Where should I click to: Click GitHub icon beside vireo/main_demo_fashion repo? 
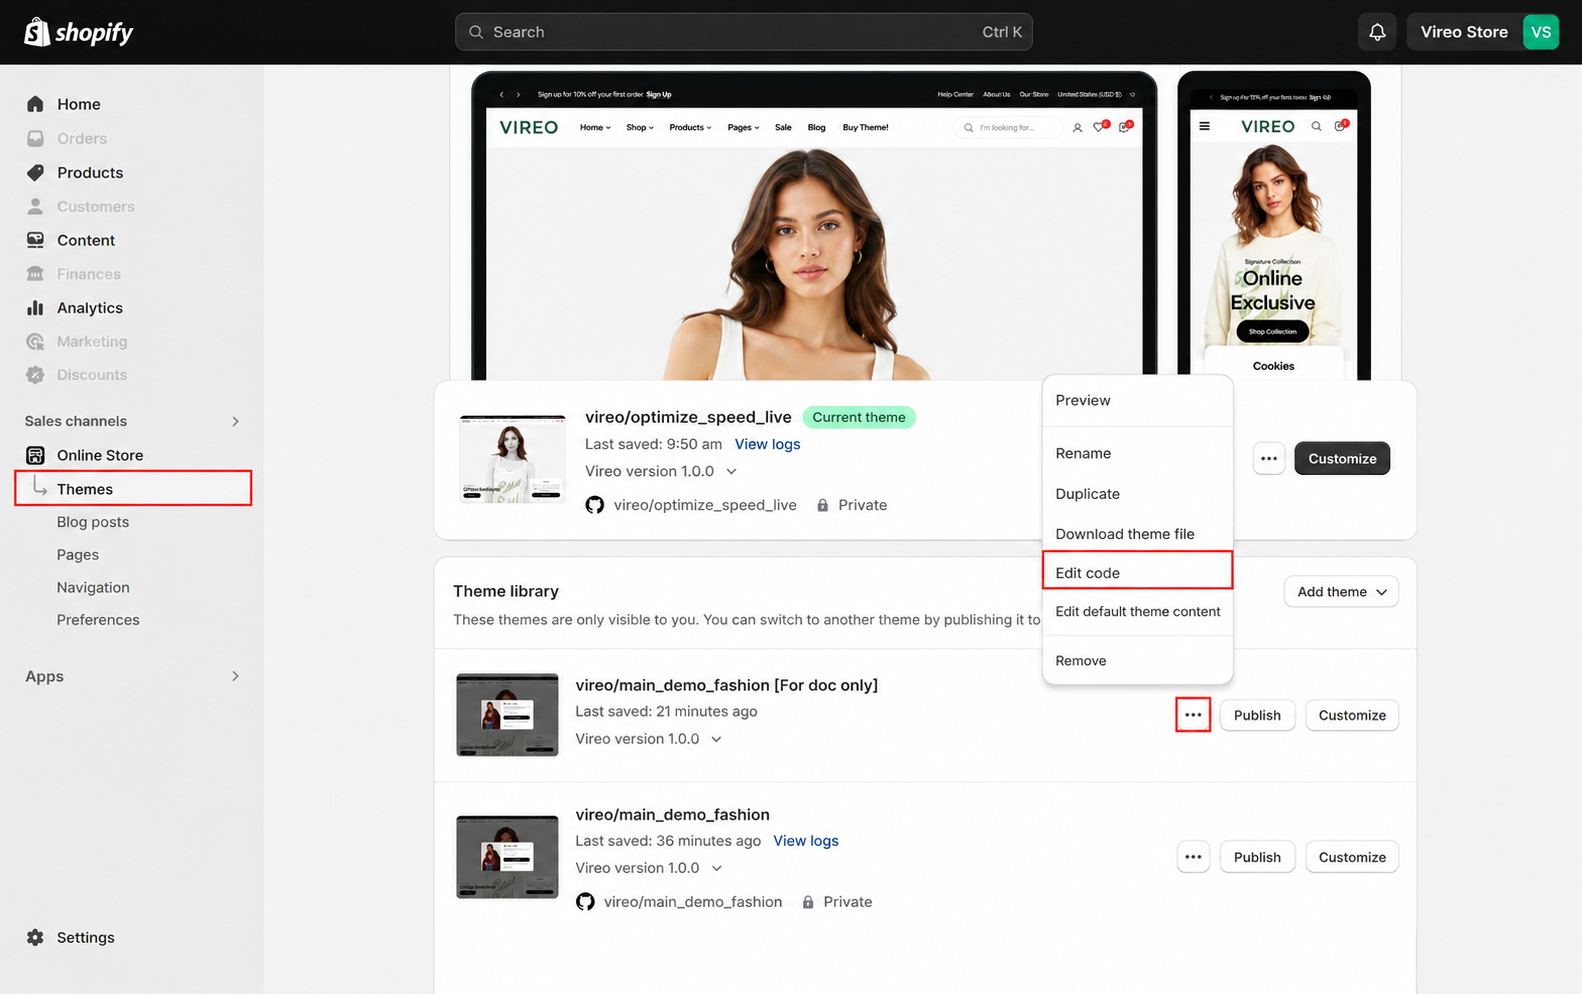(586, 902)
